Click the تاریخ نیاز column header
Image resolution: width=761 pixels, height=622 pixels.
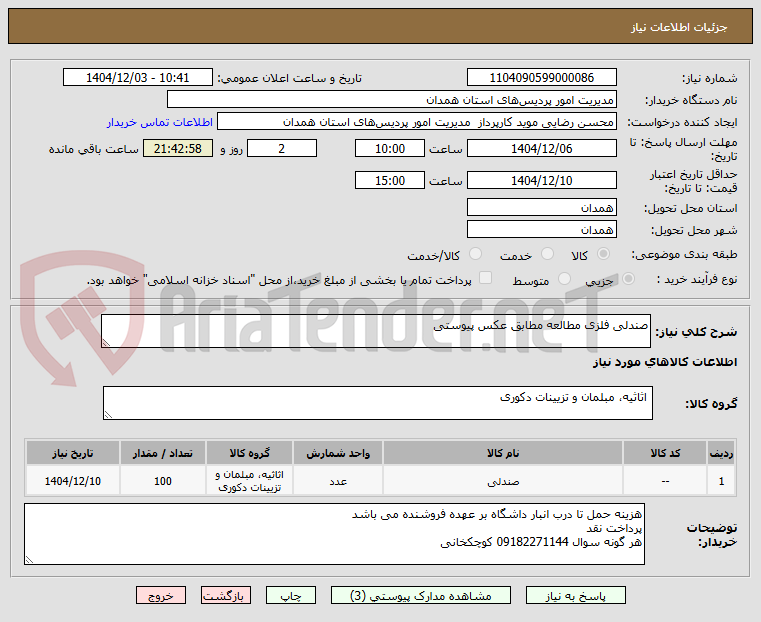73,453
